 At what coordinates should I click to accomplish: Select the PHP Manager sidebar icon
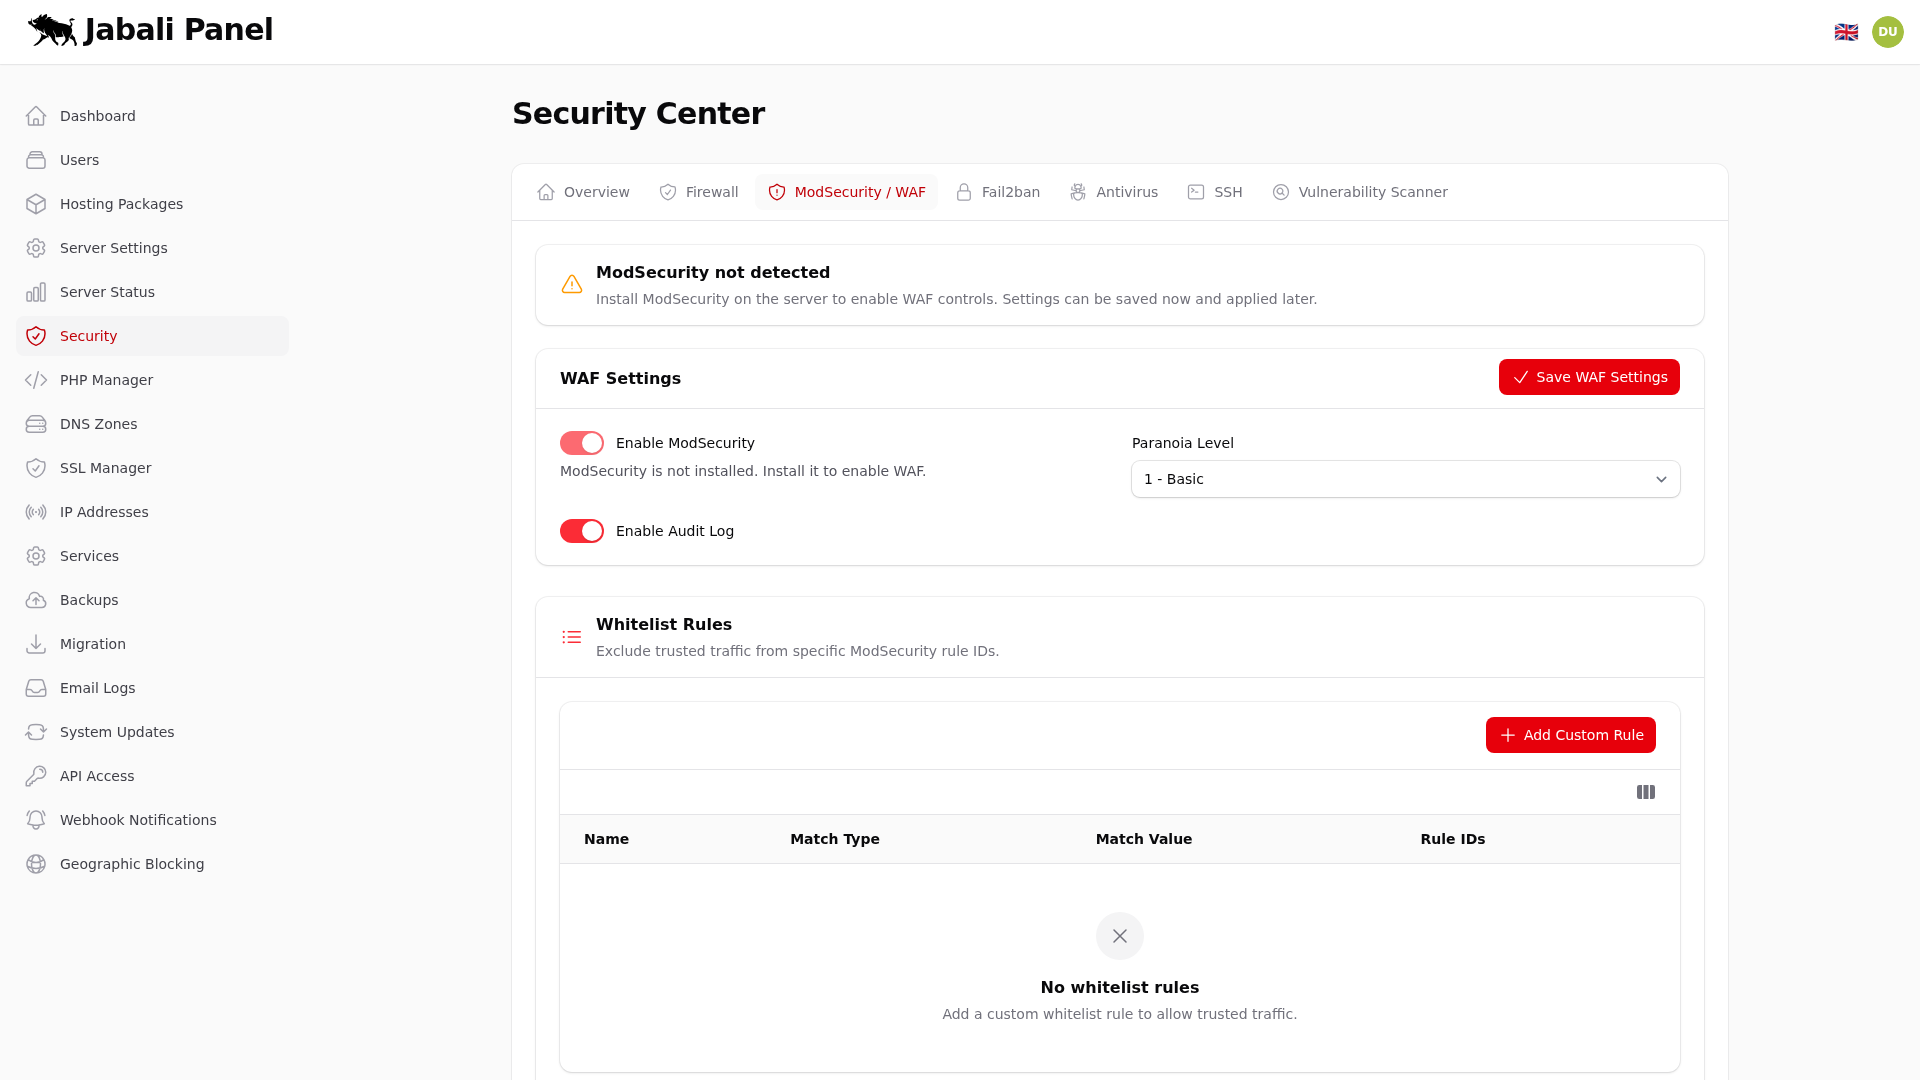point(36,380)
